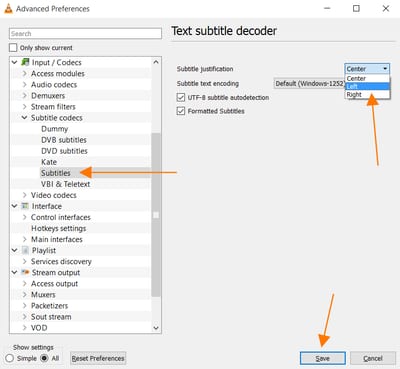Open the Subtitle text encoding dropdown

(309, 83)
